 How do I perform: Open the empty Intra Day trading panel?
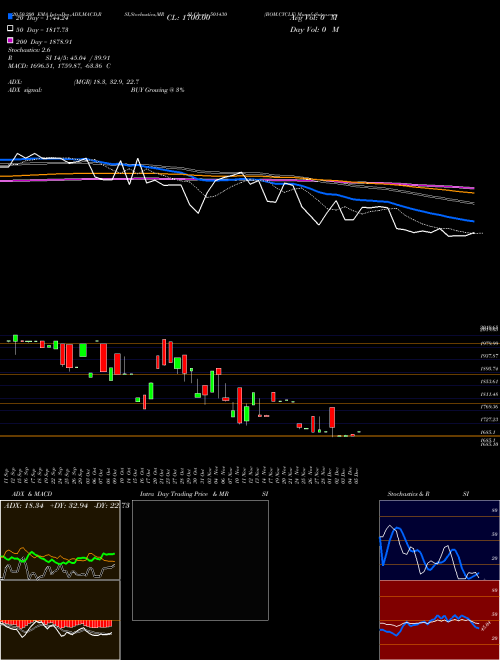[200, 560]
